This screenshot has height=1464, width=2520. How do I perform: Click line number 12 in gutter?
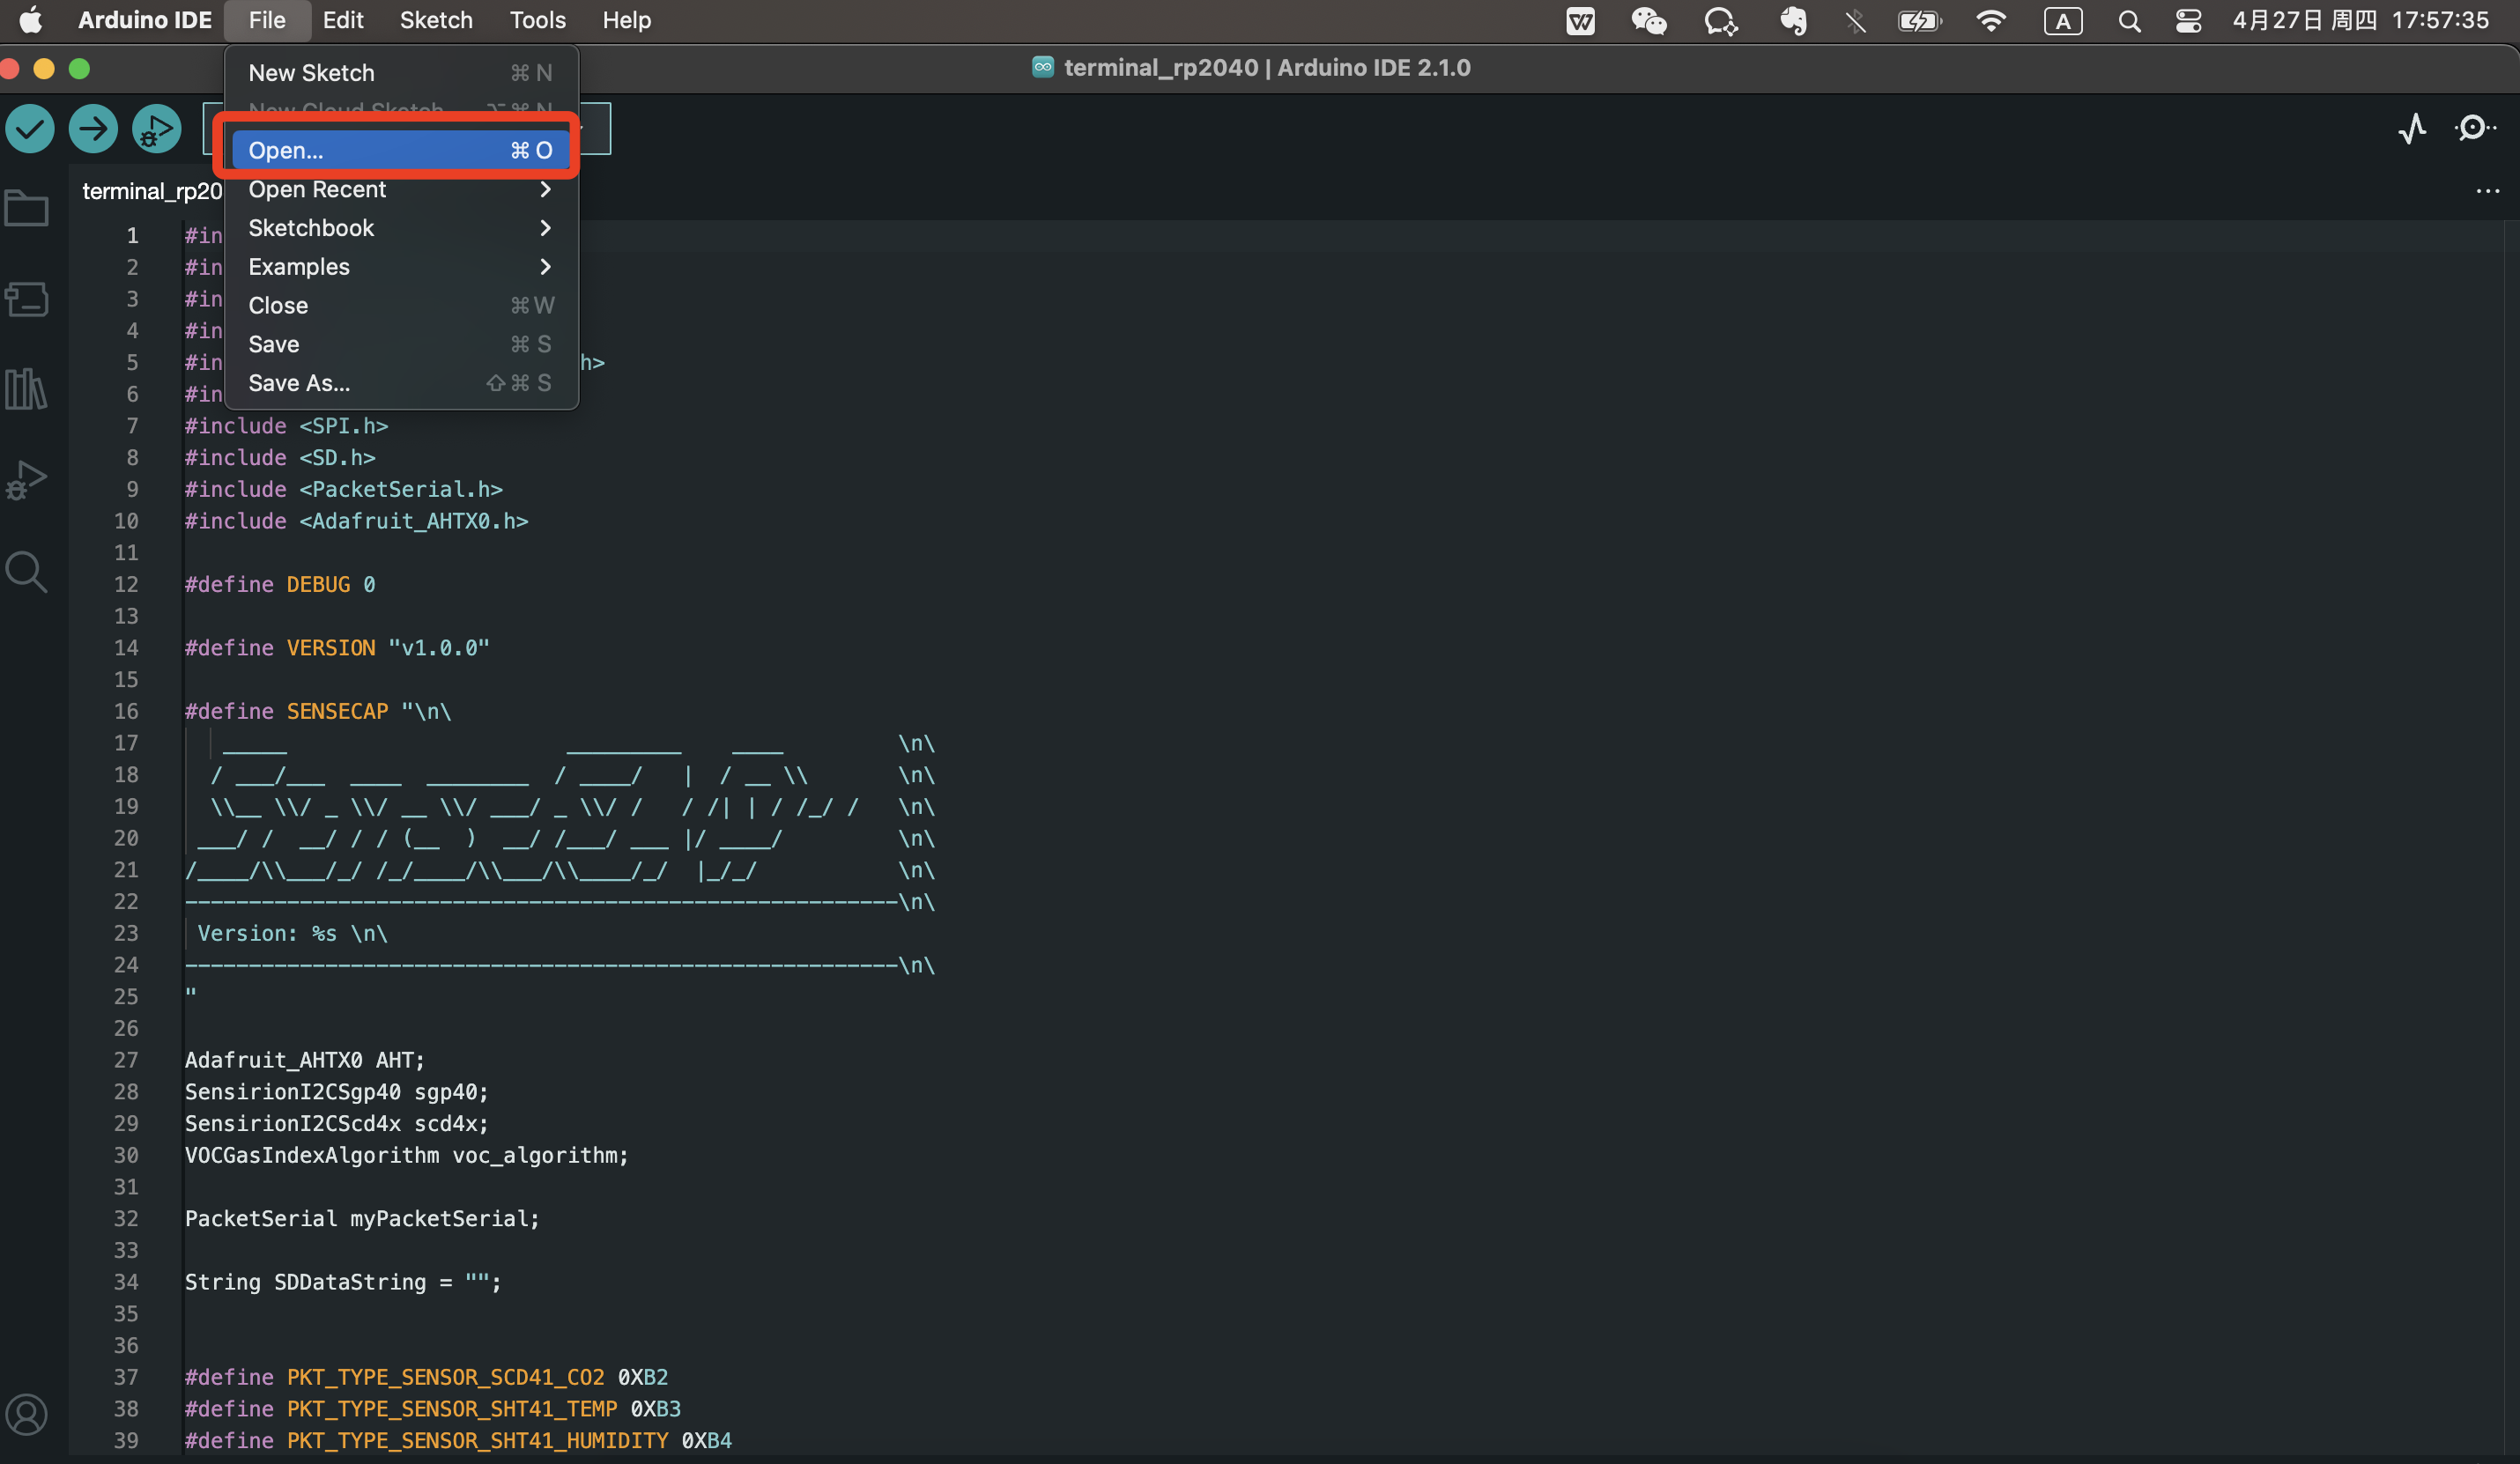pos(126,584)
